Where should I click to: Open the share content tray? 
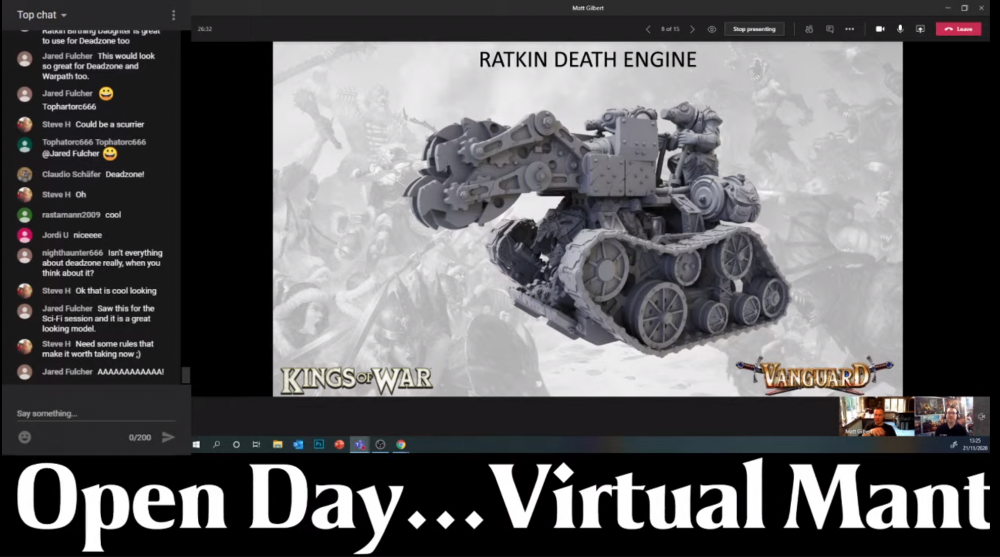point(920,29)
